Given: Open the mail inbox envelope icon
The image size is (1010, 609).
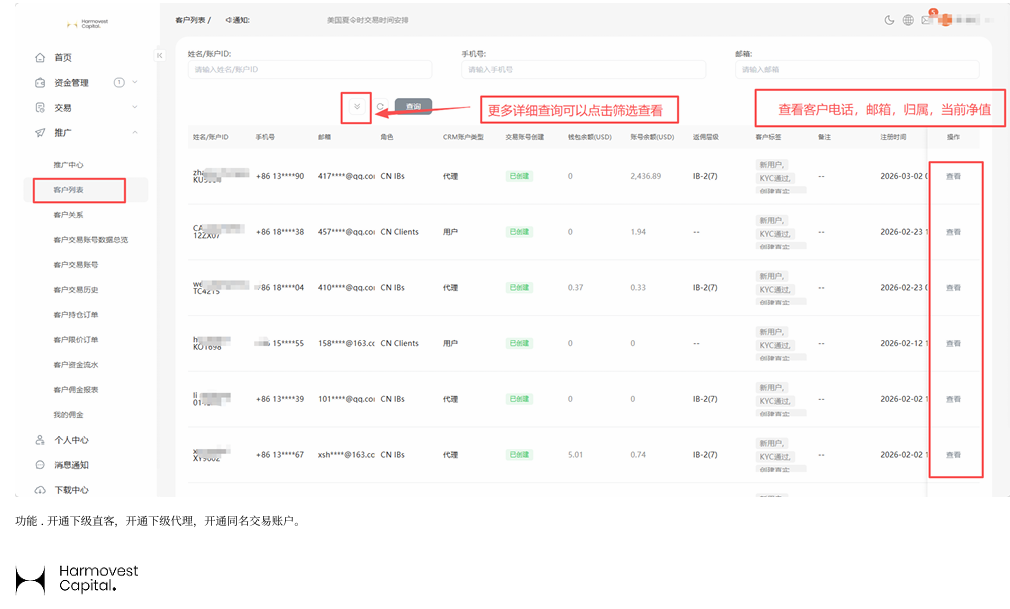Looking at the screenshot, I should [926, 20].
